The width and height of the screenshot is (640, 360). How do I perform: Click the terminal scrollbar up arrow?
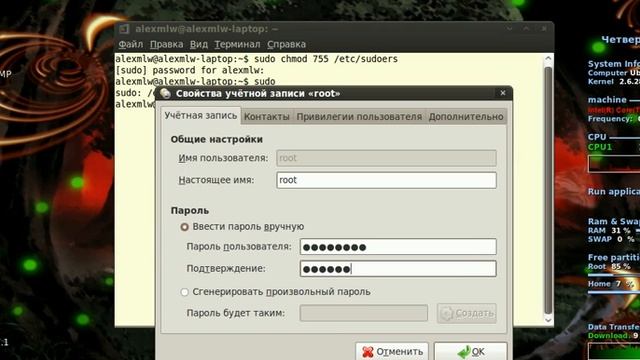[x=548, y=59]
